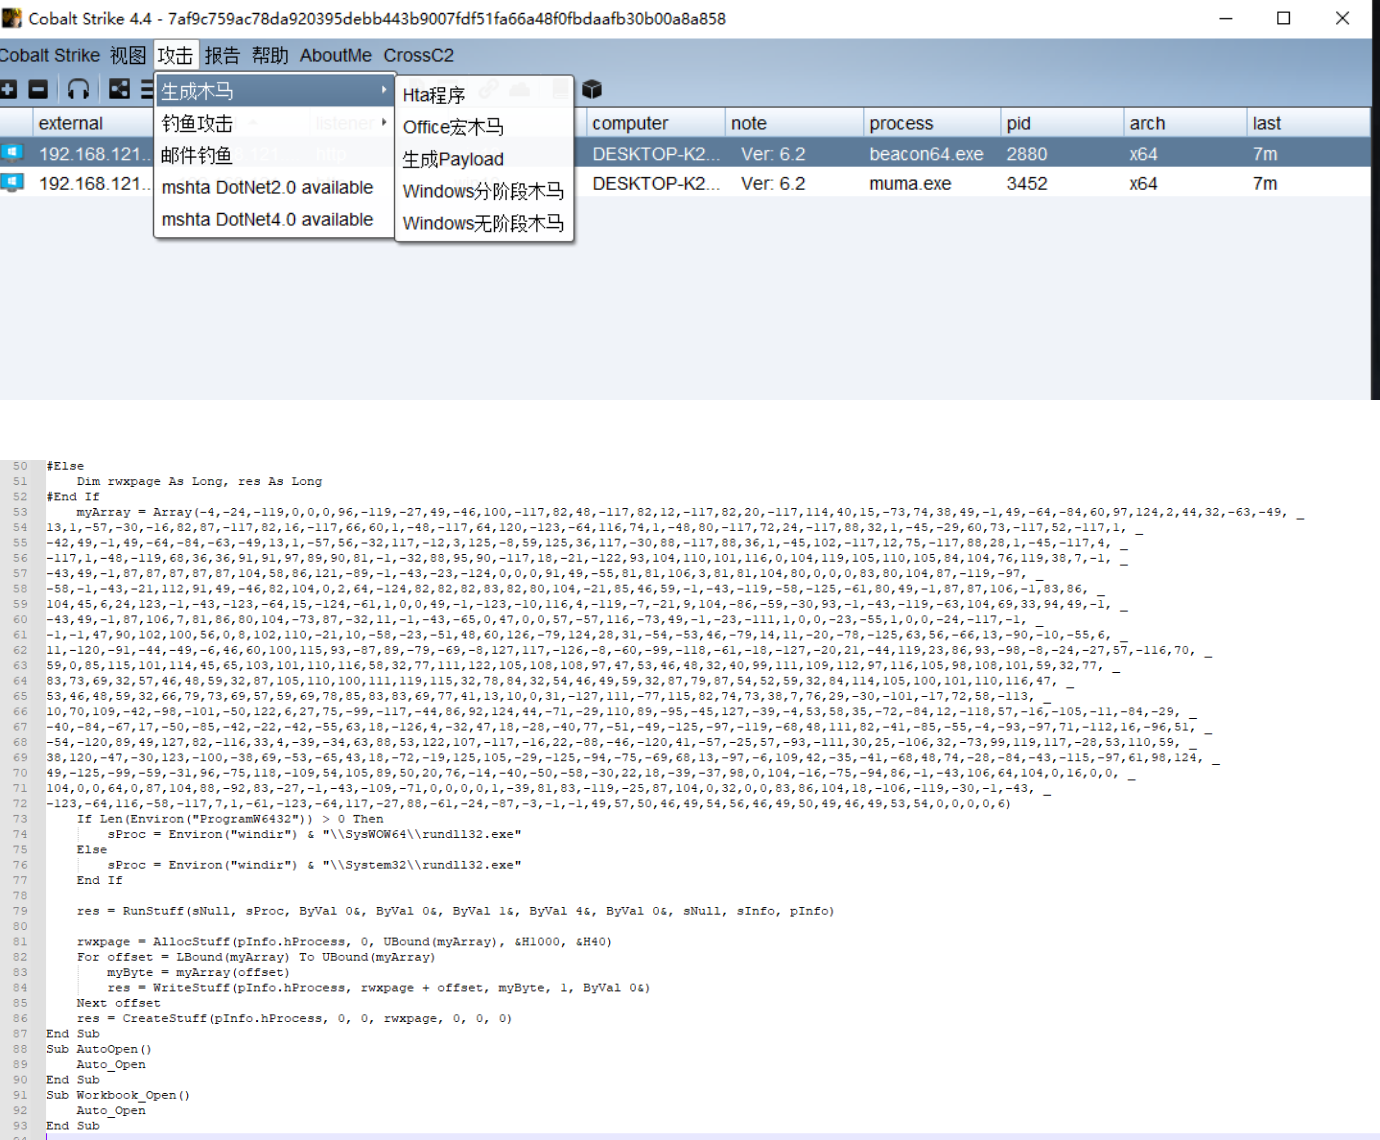The image size is (1380, 1140).
Task: Select Hta程序 in the submenu
Action: [x=485, y=95]
